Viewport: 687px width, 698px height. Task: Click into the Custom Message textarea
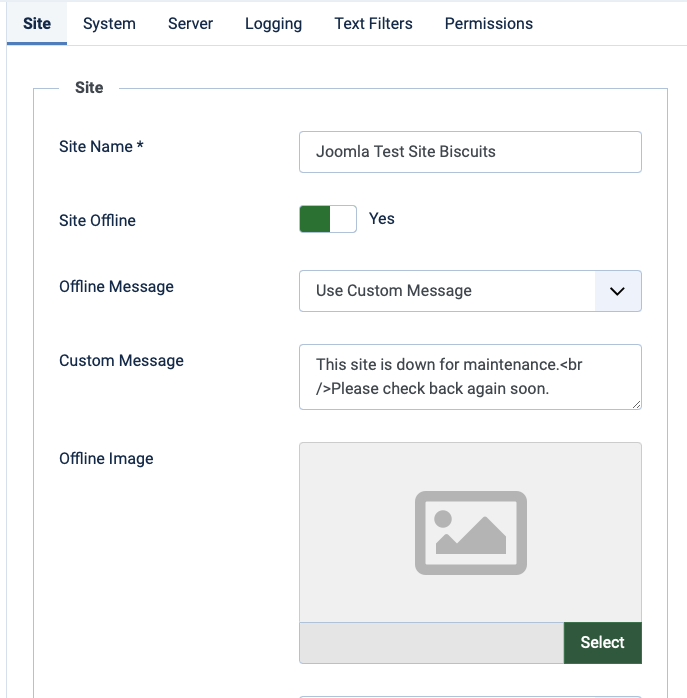470,377
